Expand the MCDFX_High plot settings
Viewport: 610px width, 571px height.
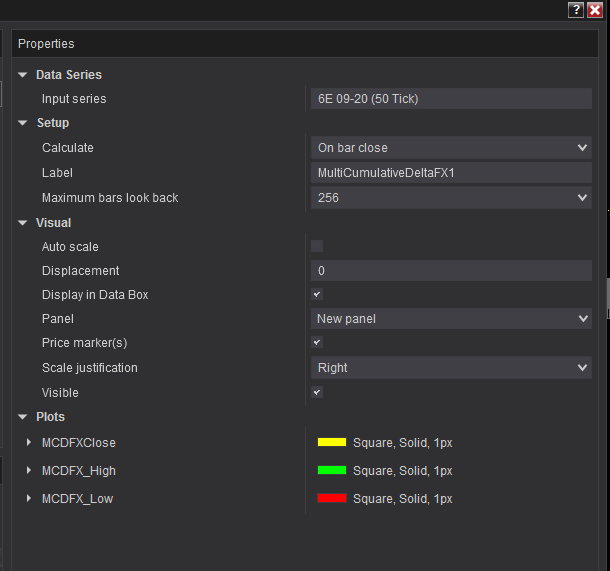pyautogui.click(x=29, y=470)
